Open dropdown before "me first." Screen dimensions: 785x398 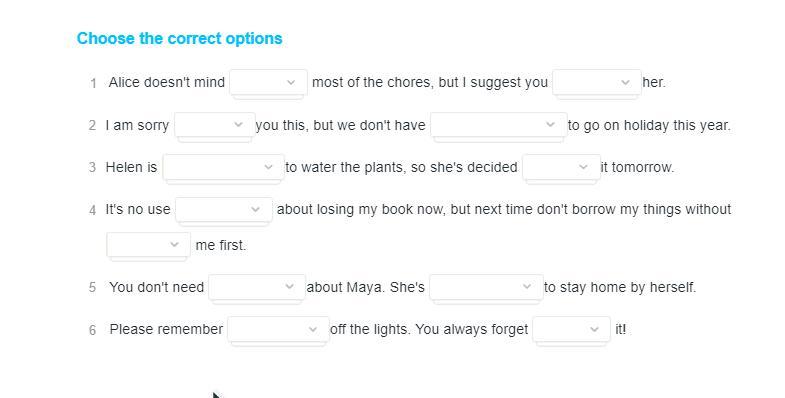pos(148,245)
